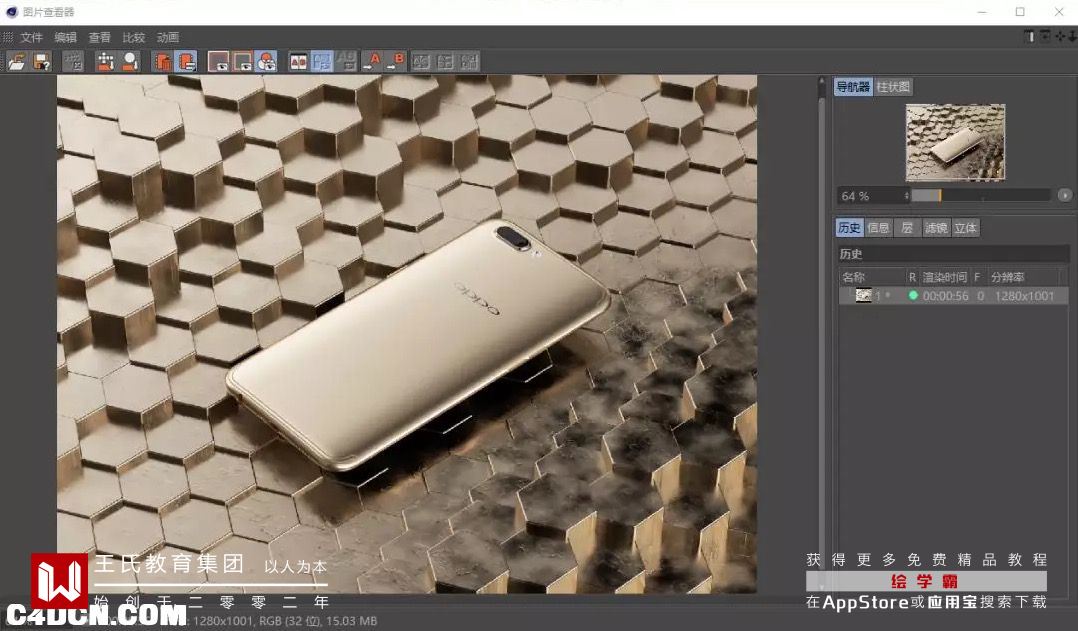Image resolution: width=1078 pixels, height=631 pixels.
Task: Open the 比较 menu
Action: coord(133,37)
